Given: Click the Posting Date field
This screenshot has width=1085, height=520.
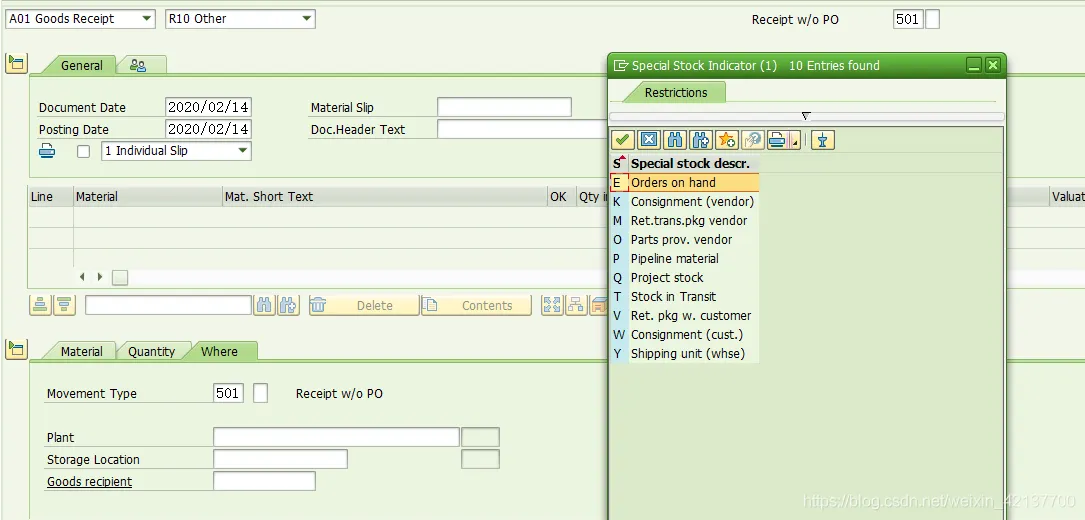Looking at the screenshot, I should point(208,129).
